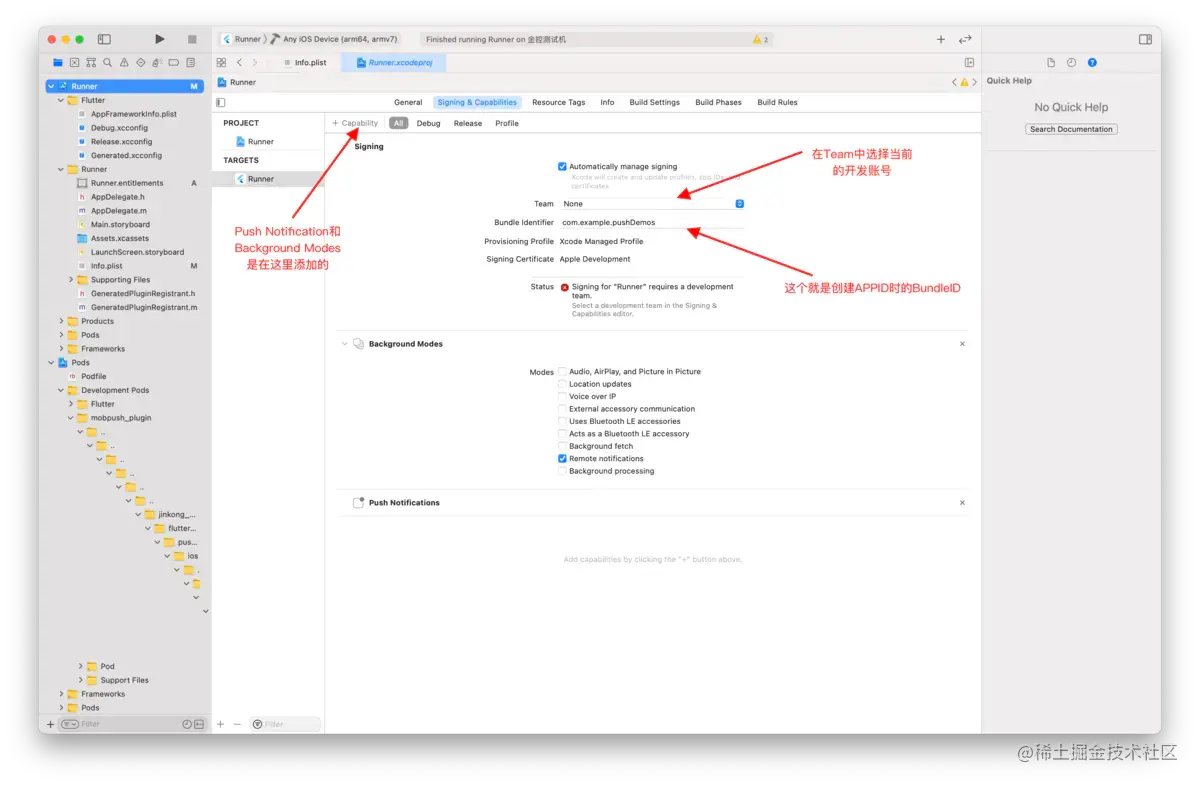The image size is (1200, 785).
Task: Stop the running task with the stop button
Action: pyautogui.click(x=192, y=39)
